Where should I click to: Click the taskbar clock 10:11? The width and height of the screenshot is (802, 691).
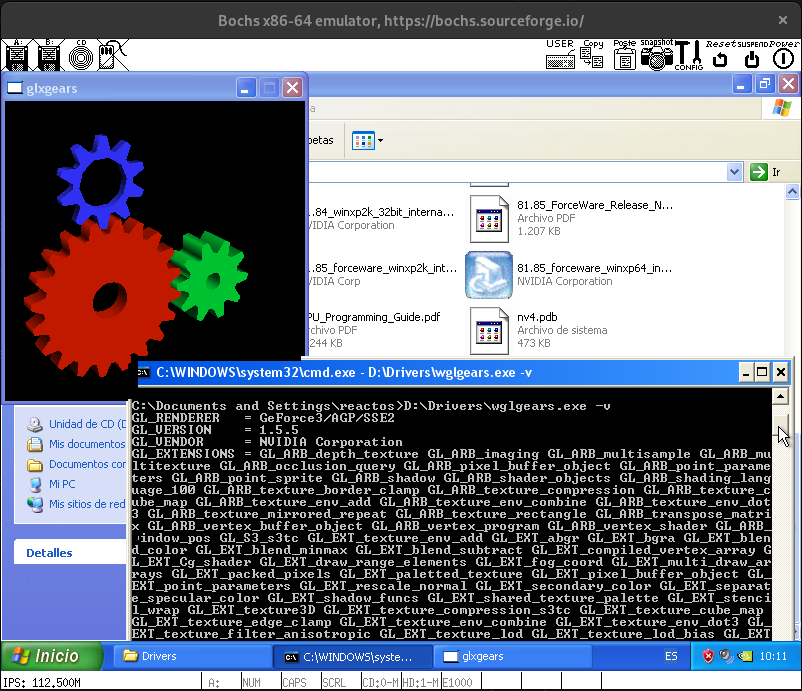(773, 656)
